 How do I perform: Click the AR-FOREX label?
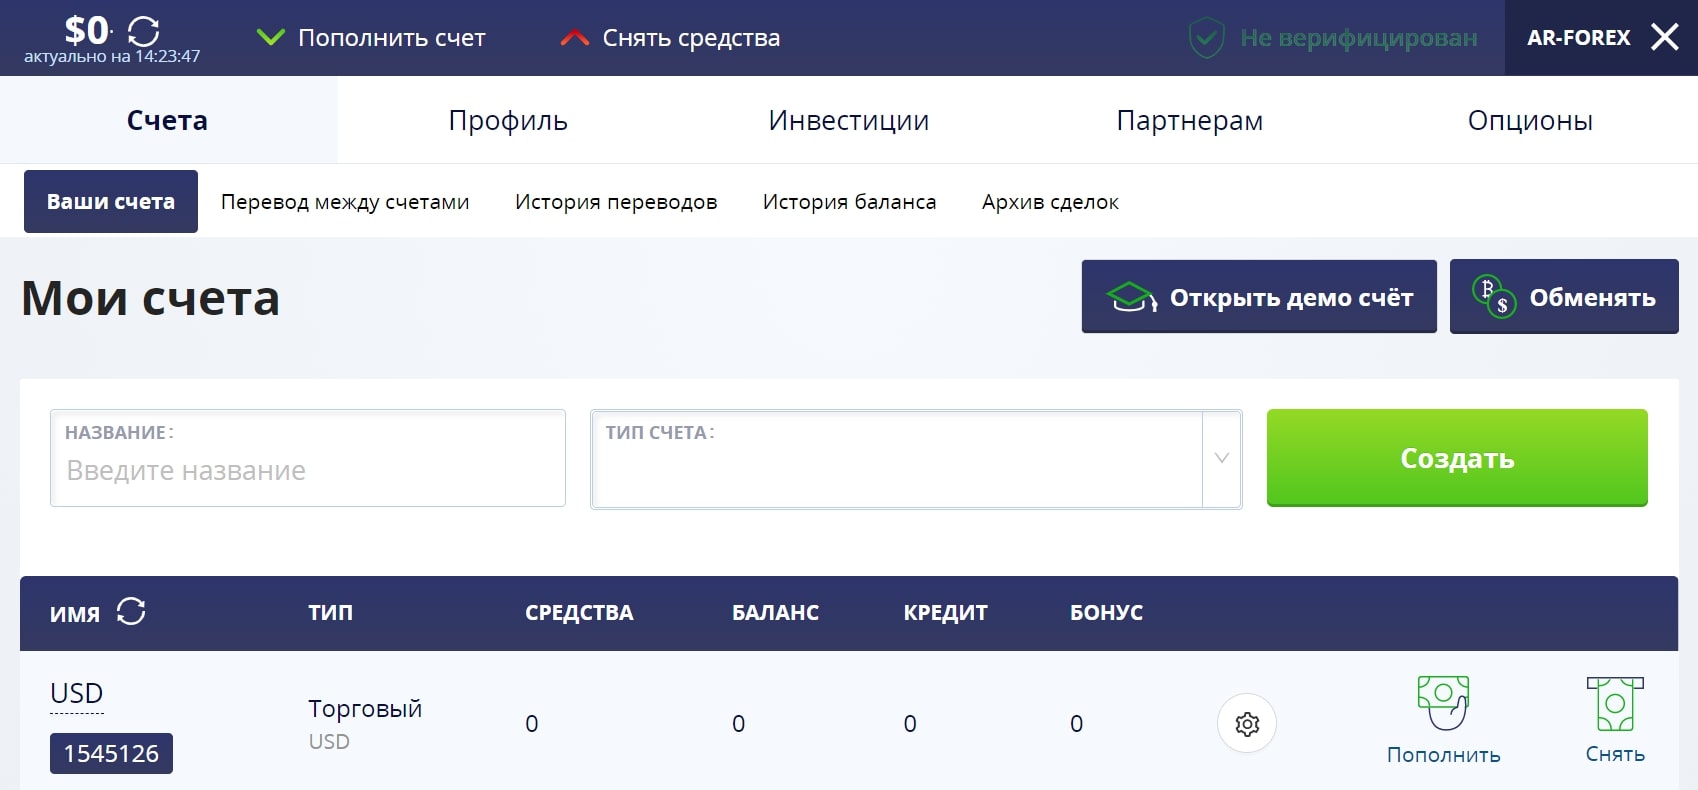(x=1578, y=38)
